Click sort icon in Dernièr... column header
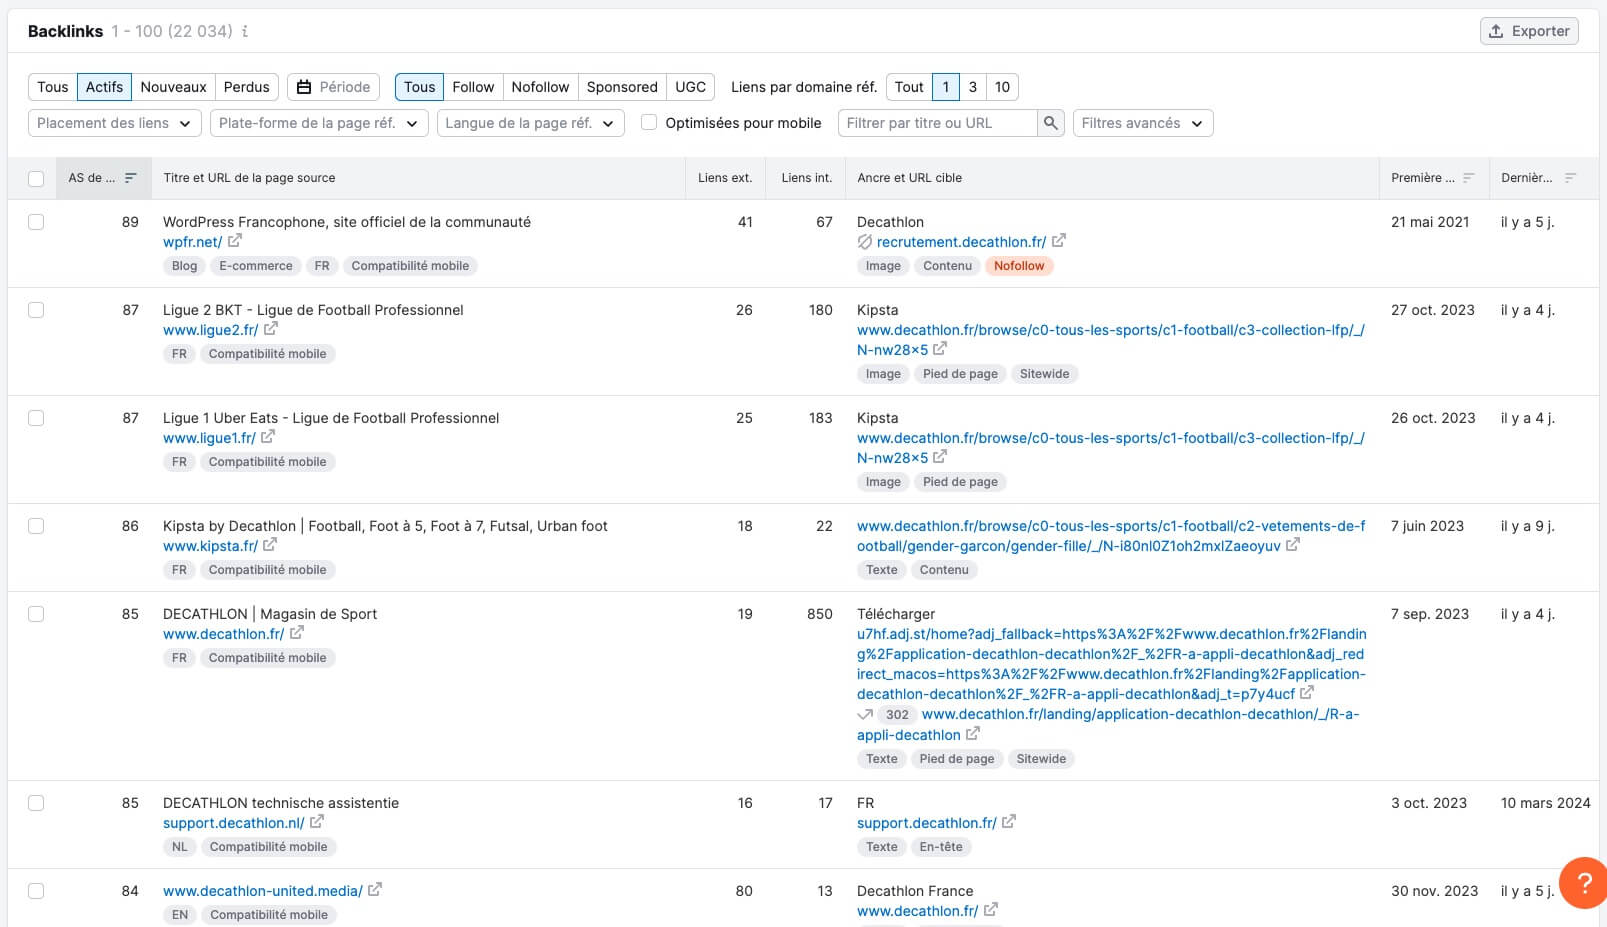Image resolution: width=1607 pixels, height=927 pixels. click(x=1570, y=178)
